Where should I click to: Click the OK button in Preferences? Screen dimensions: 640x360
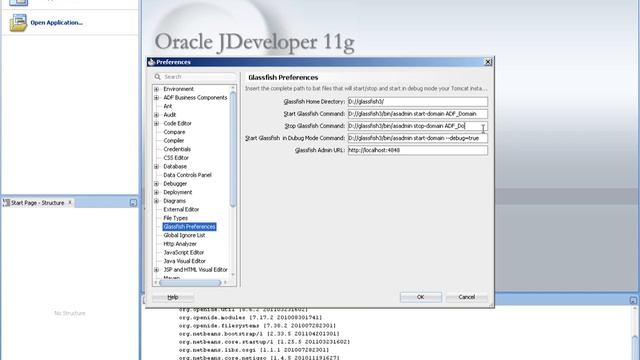coord(420,297)
